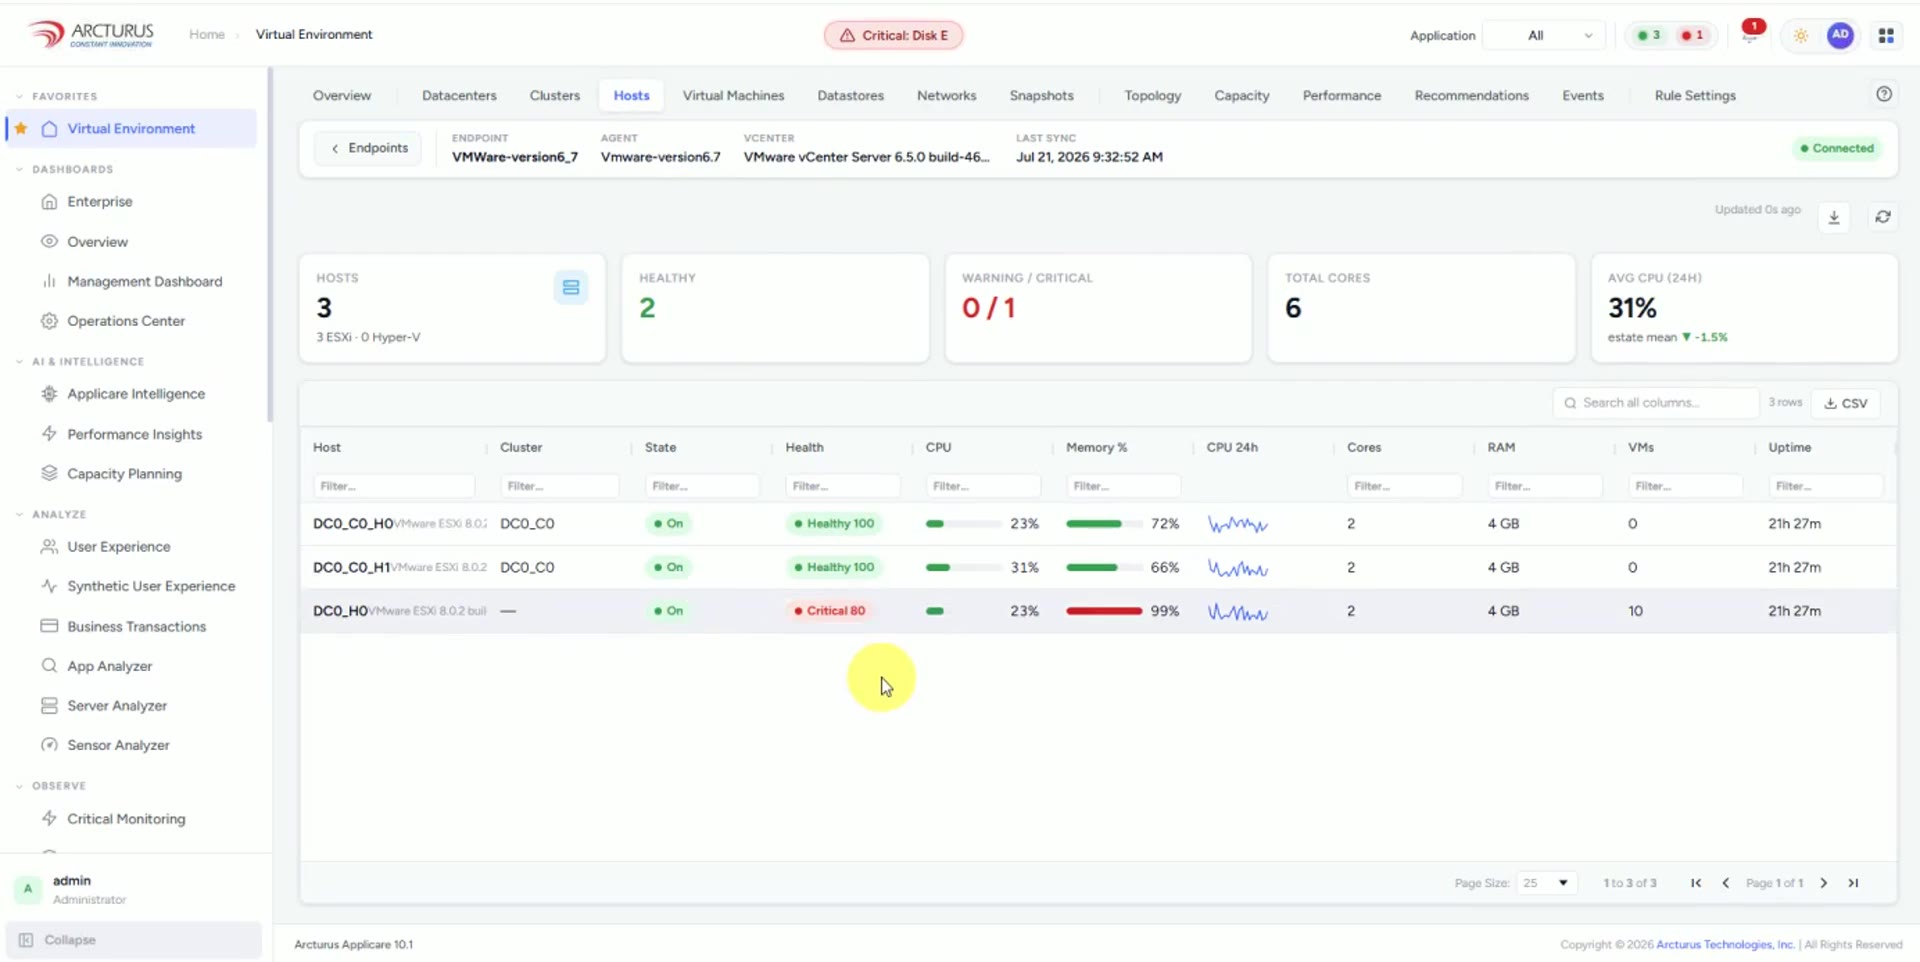Switch to the Clusters tab

(555, 95)
